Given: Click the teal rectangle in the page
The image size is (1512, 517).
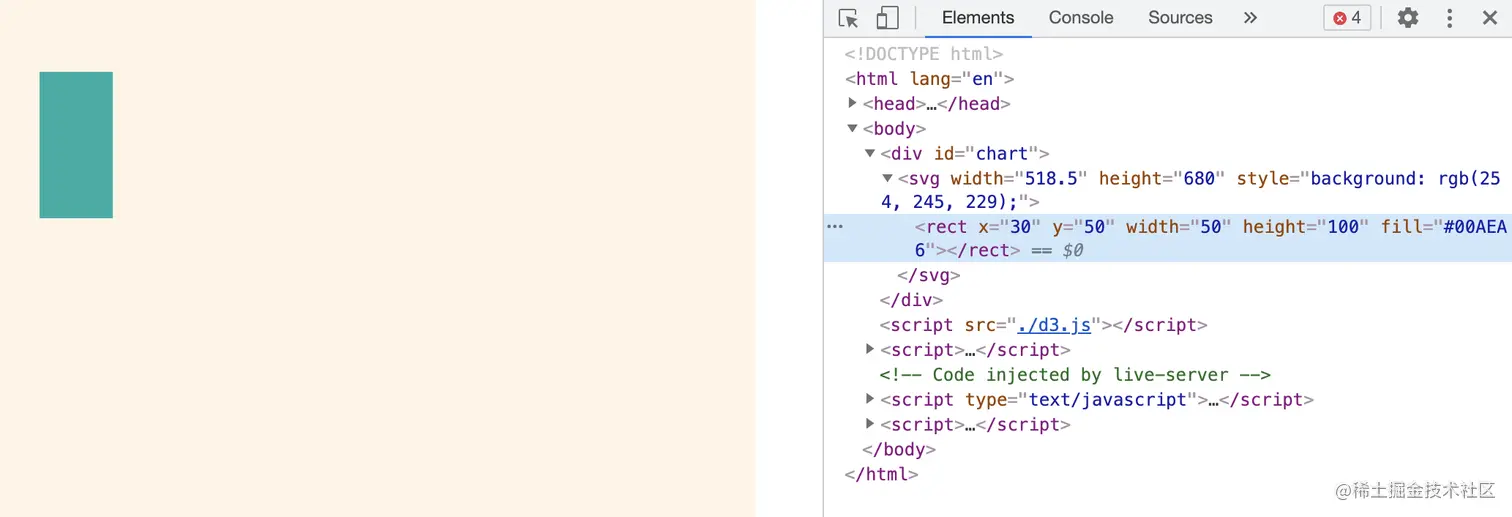Looking at the screenshot, I should [76, 145].
